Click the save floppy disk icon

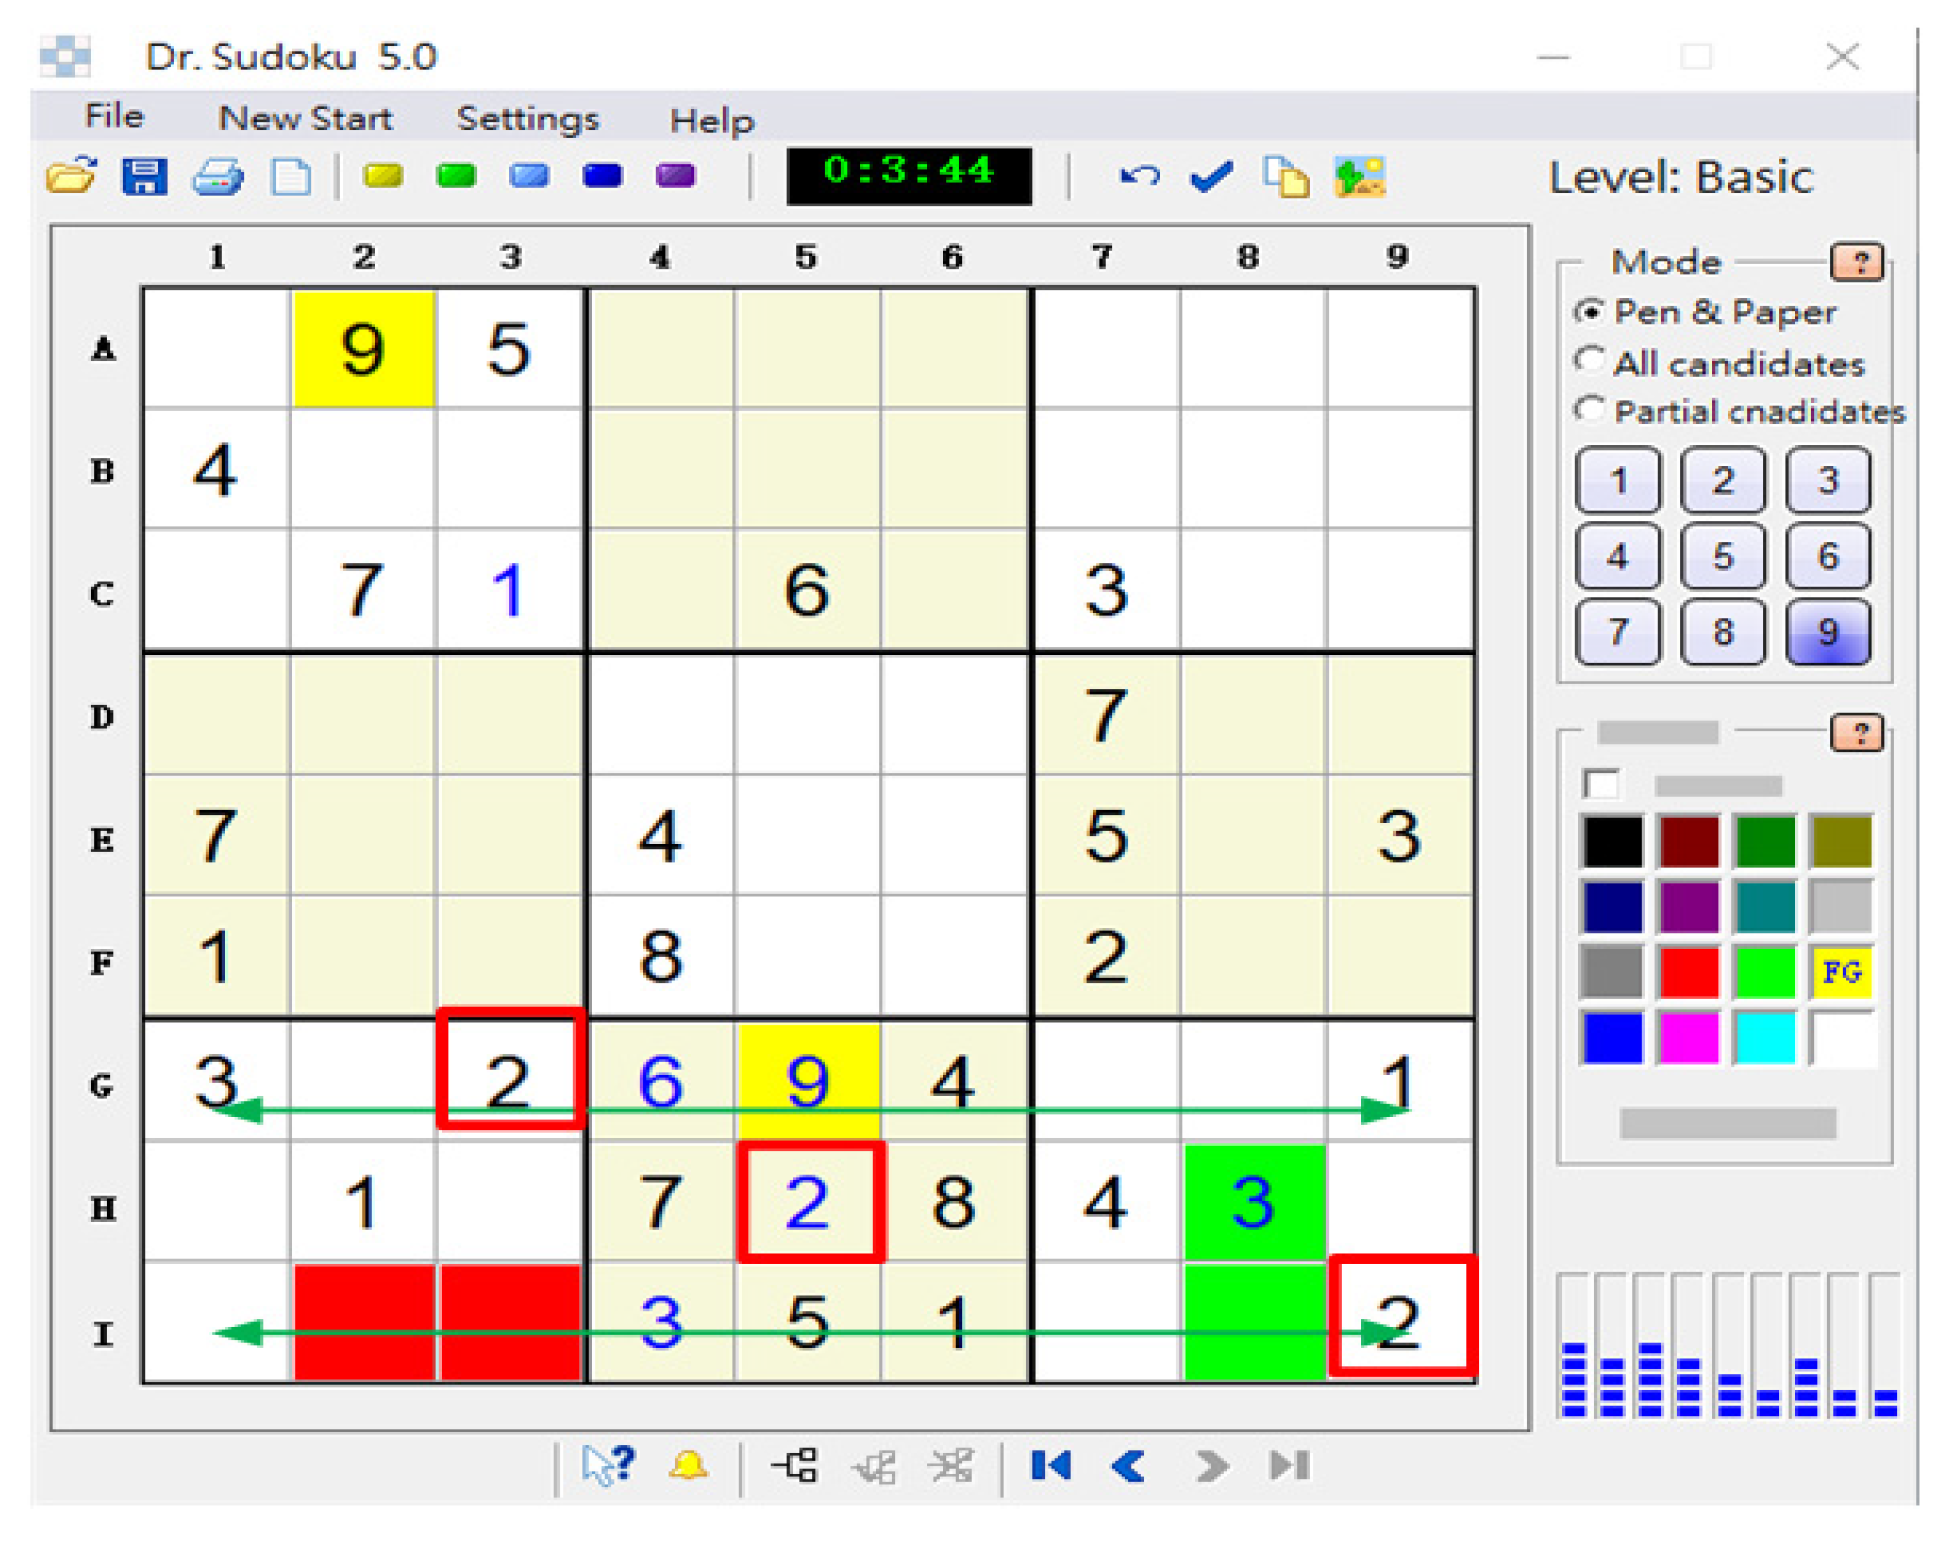(144, 177)
